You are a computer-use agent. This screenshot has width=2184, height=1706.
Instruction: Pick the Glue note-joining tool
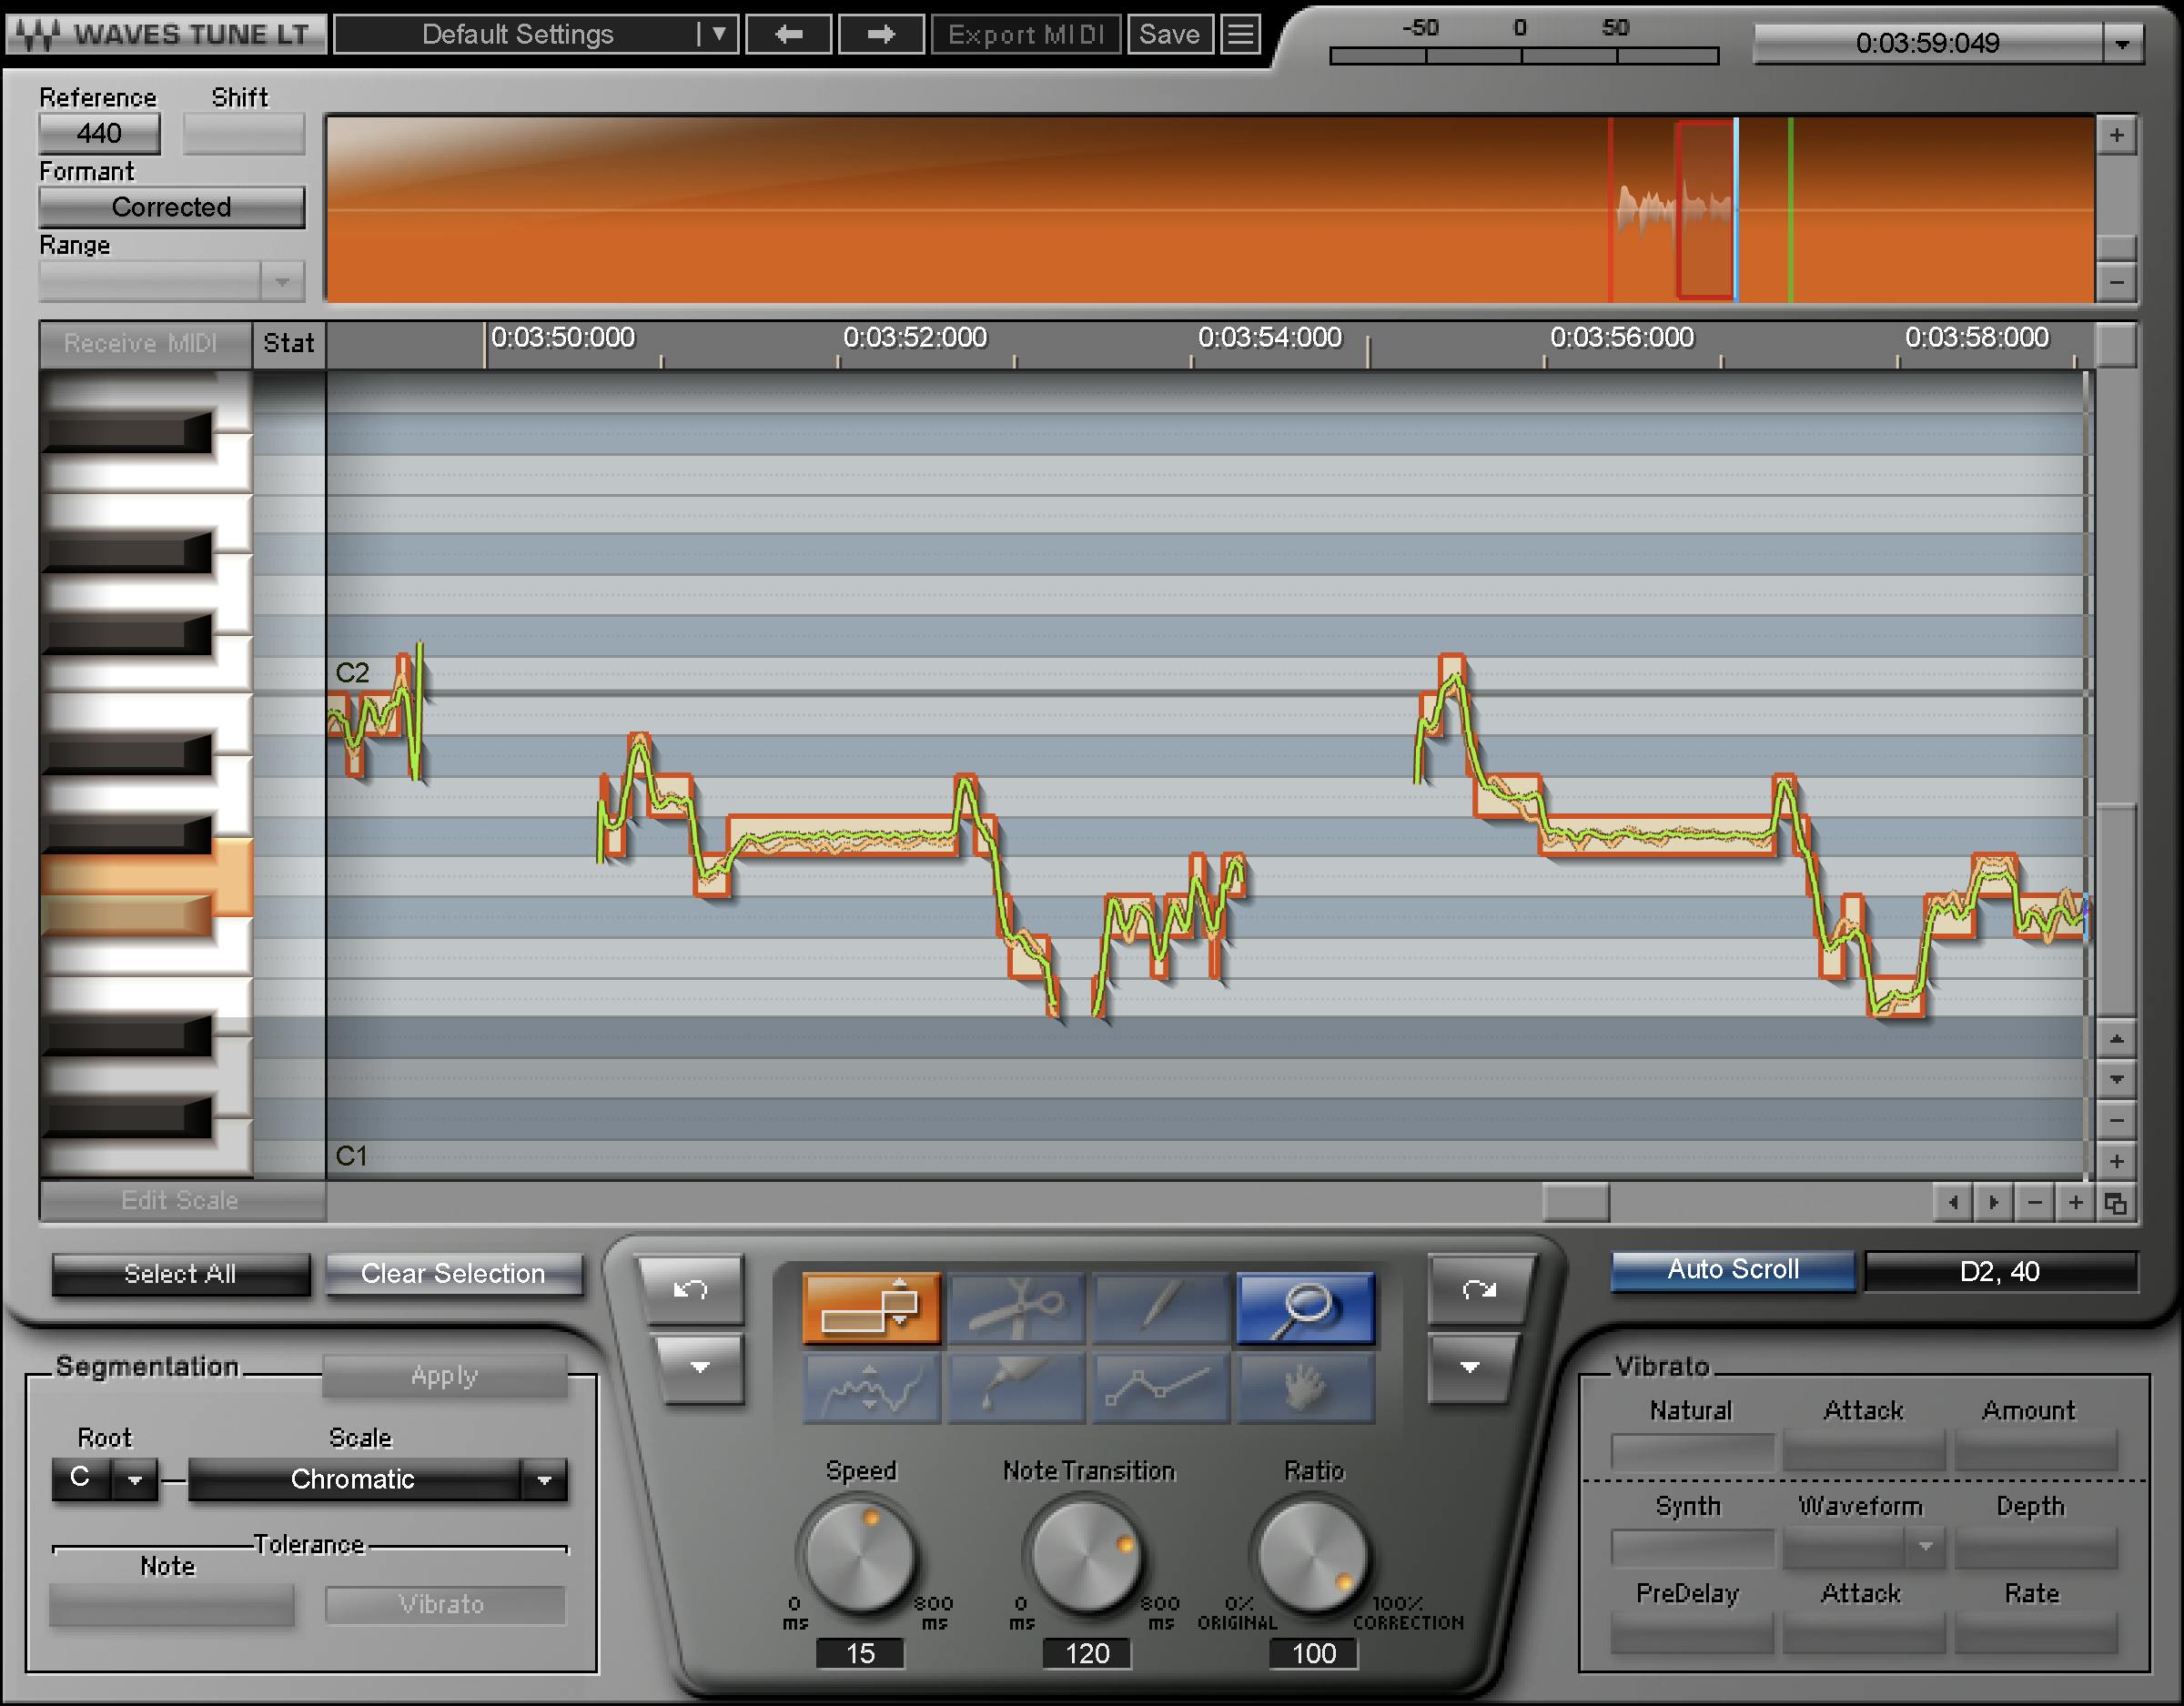(x=1015, y=1390)
